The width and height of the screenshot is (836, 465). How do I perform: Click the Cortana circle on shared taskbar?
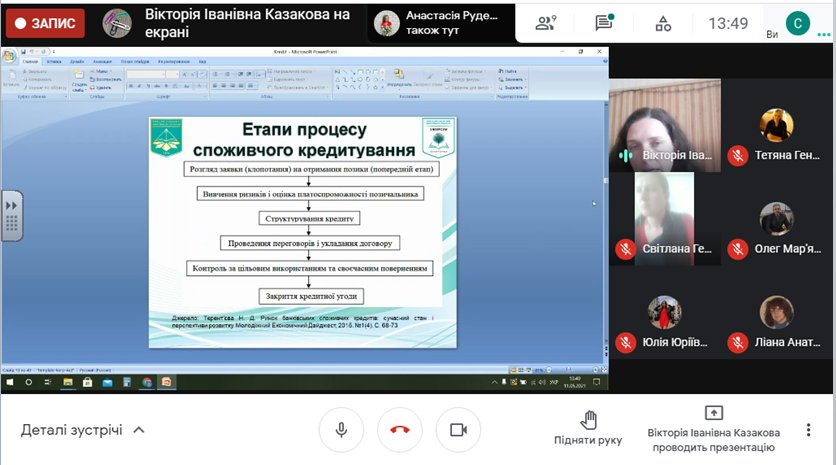(x=29, y=382)
